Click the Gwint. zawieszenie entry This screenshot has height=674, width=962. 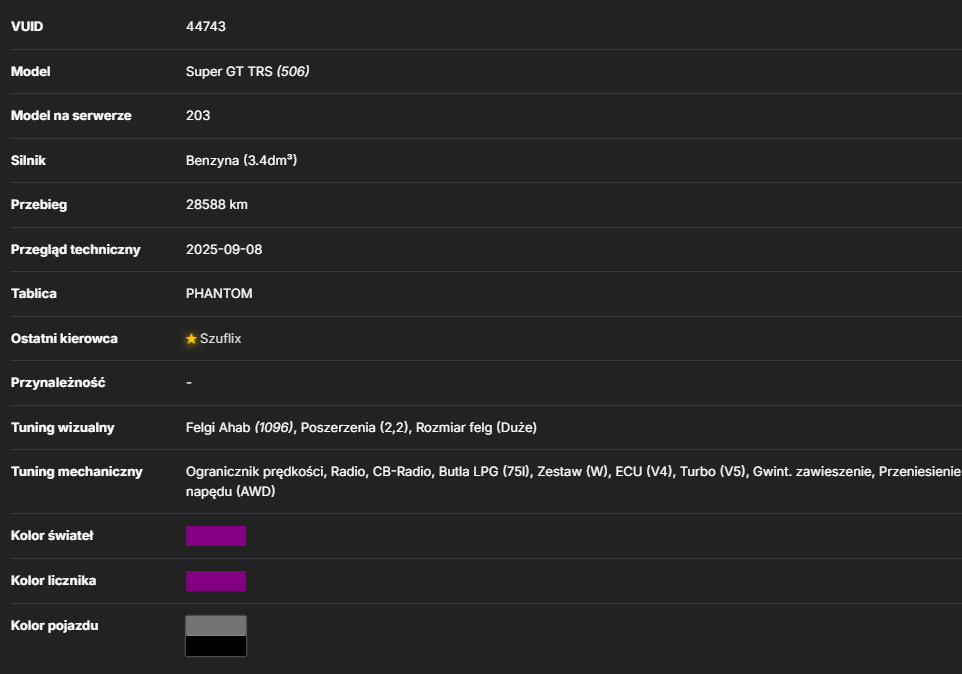[812, 472]
